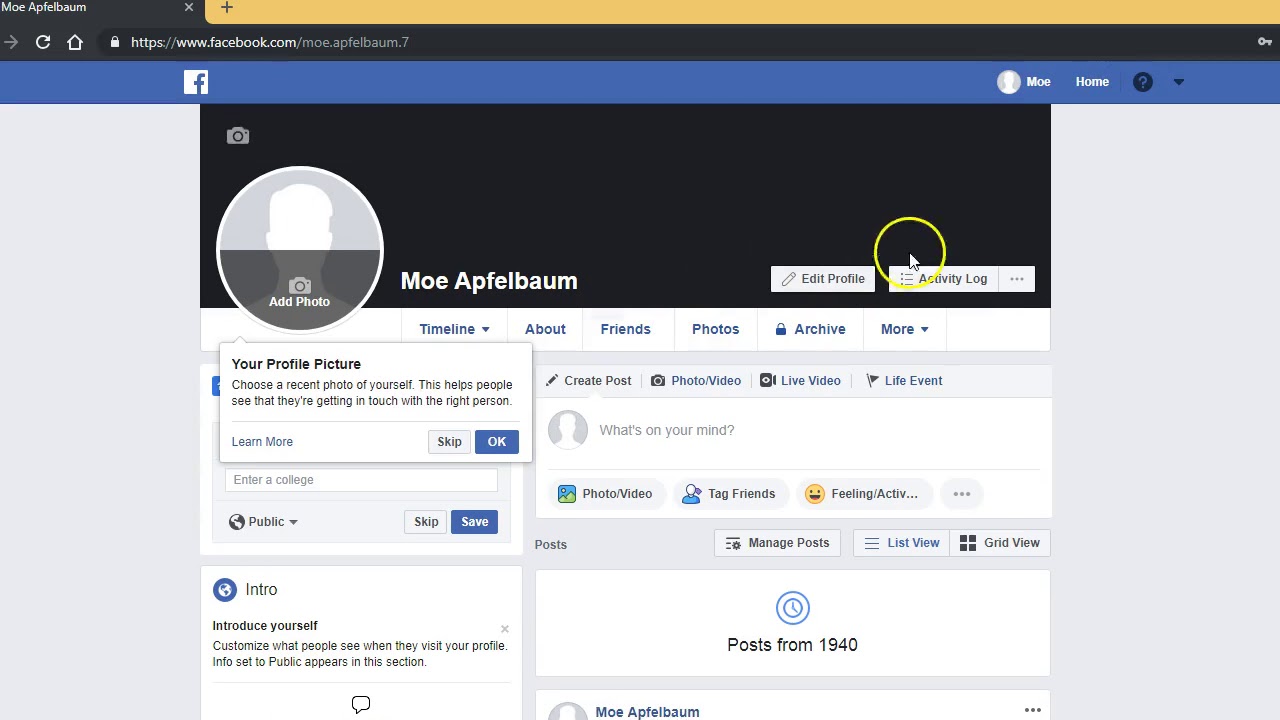Expand the More tab menu

click(x=904, y=329)
